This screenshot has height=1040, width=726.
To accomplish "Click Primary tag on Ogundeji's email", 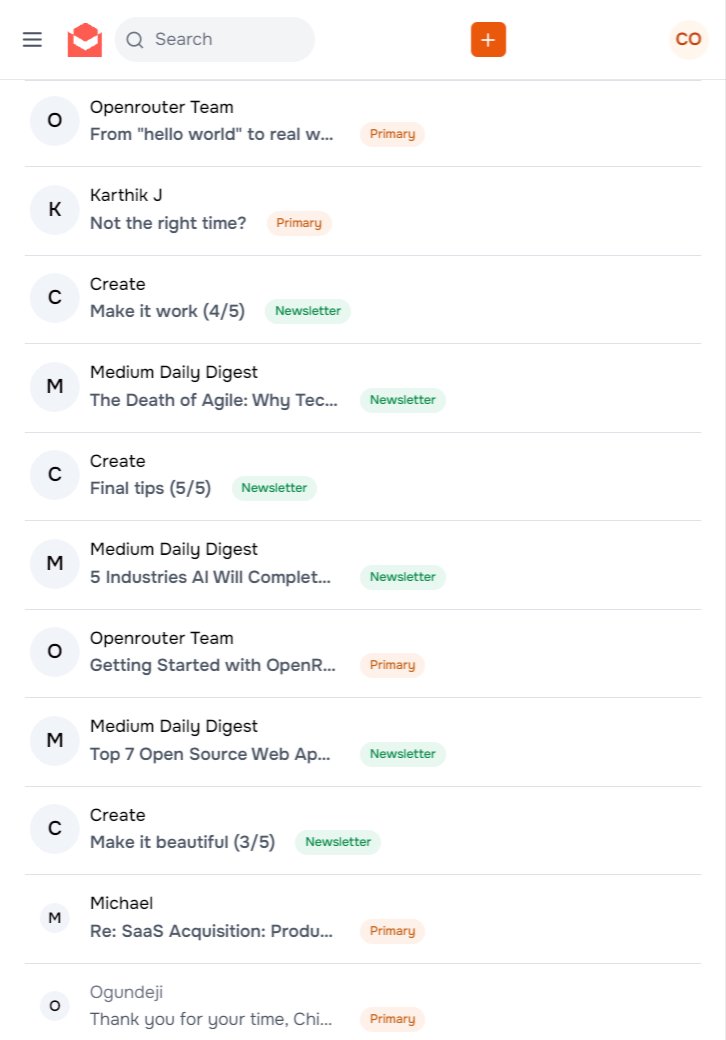I will coord(392,1019).
